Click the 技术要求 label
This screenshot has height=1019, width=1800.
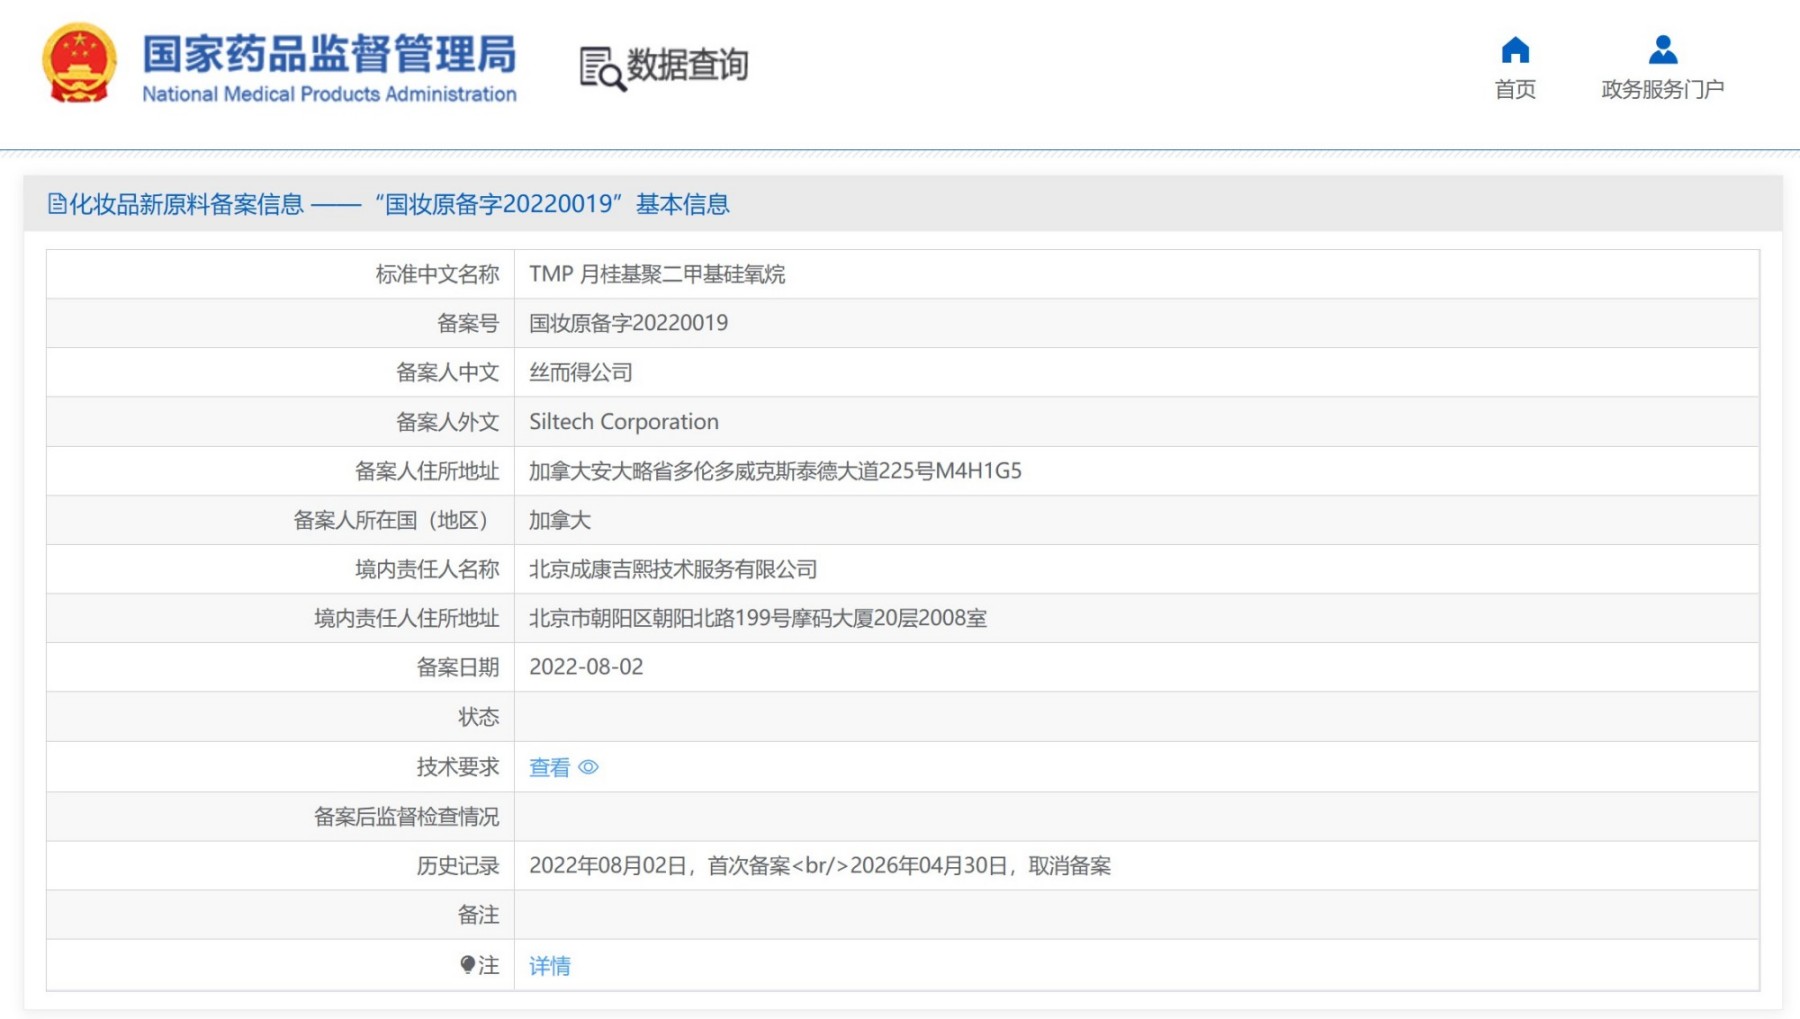(x=458, y=767)
